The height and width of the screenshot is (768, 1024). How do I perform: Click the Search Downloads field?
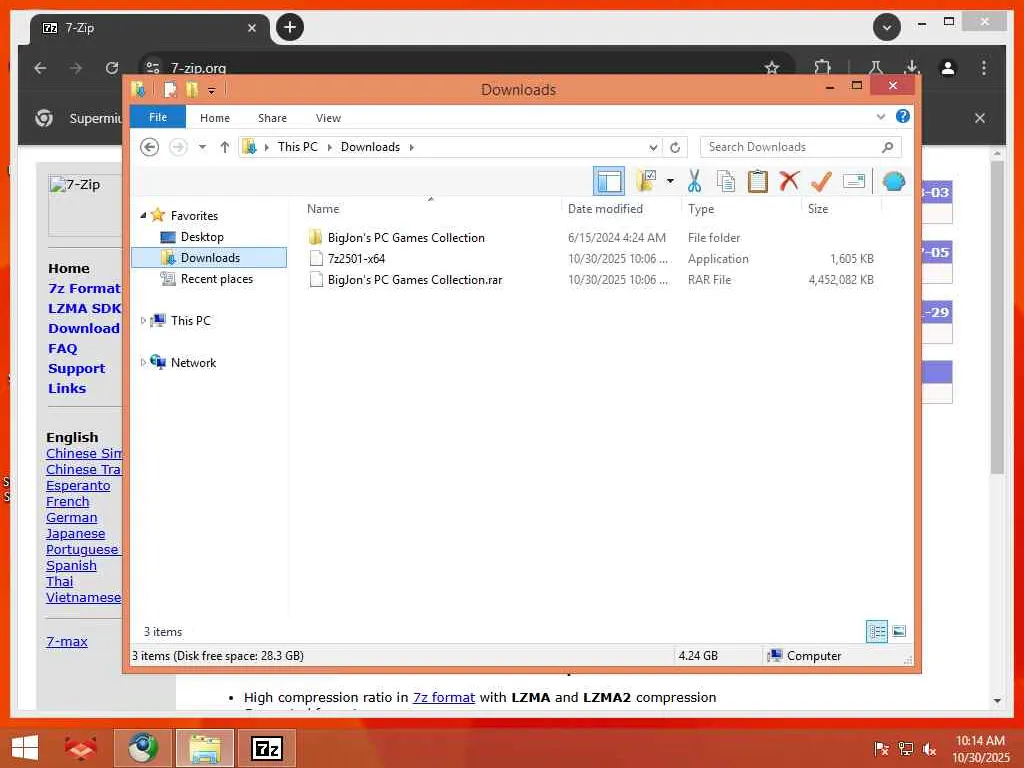pyautogui.click(x=800, y=147)
